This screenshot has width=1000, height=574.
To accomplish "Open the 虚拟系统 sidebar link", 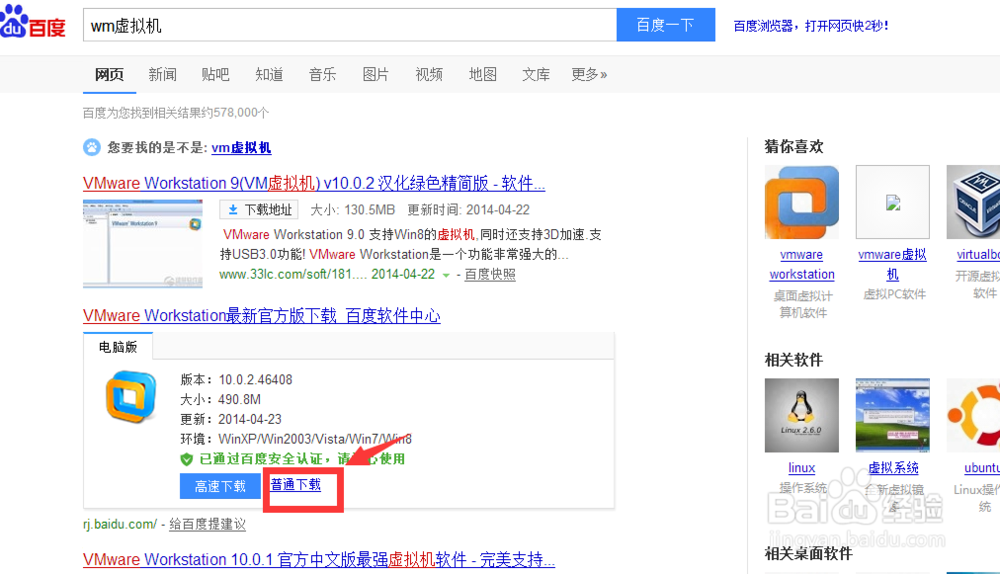I will point(893,468).
